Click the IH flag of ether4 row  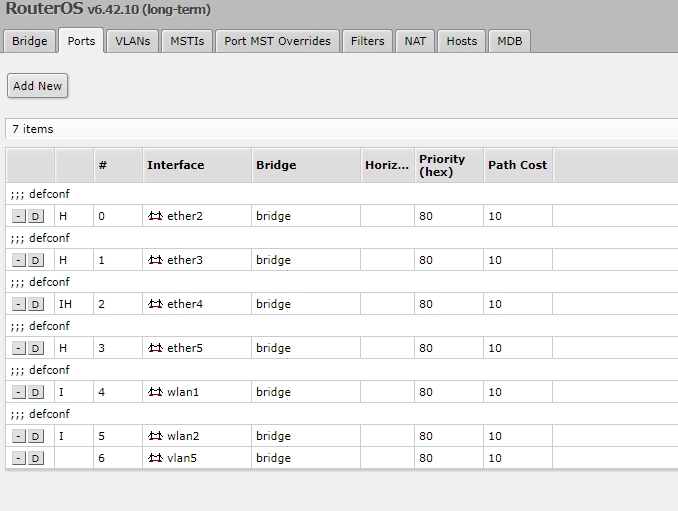coord(65,304)
